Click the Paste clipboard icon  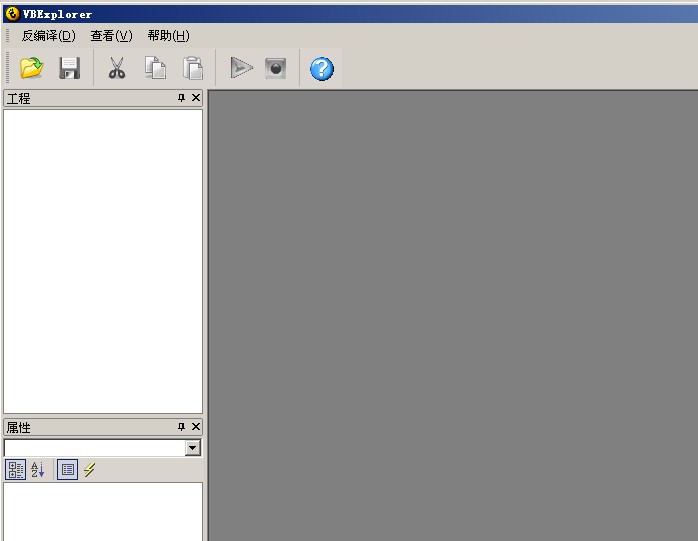point(193,68)
